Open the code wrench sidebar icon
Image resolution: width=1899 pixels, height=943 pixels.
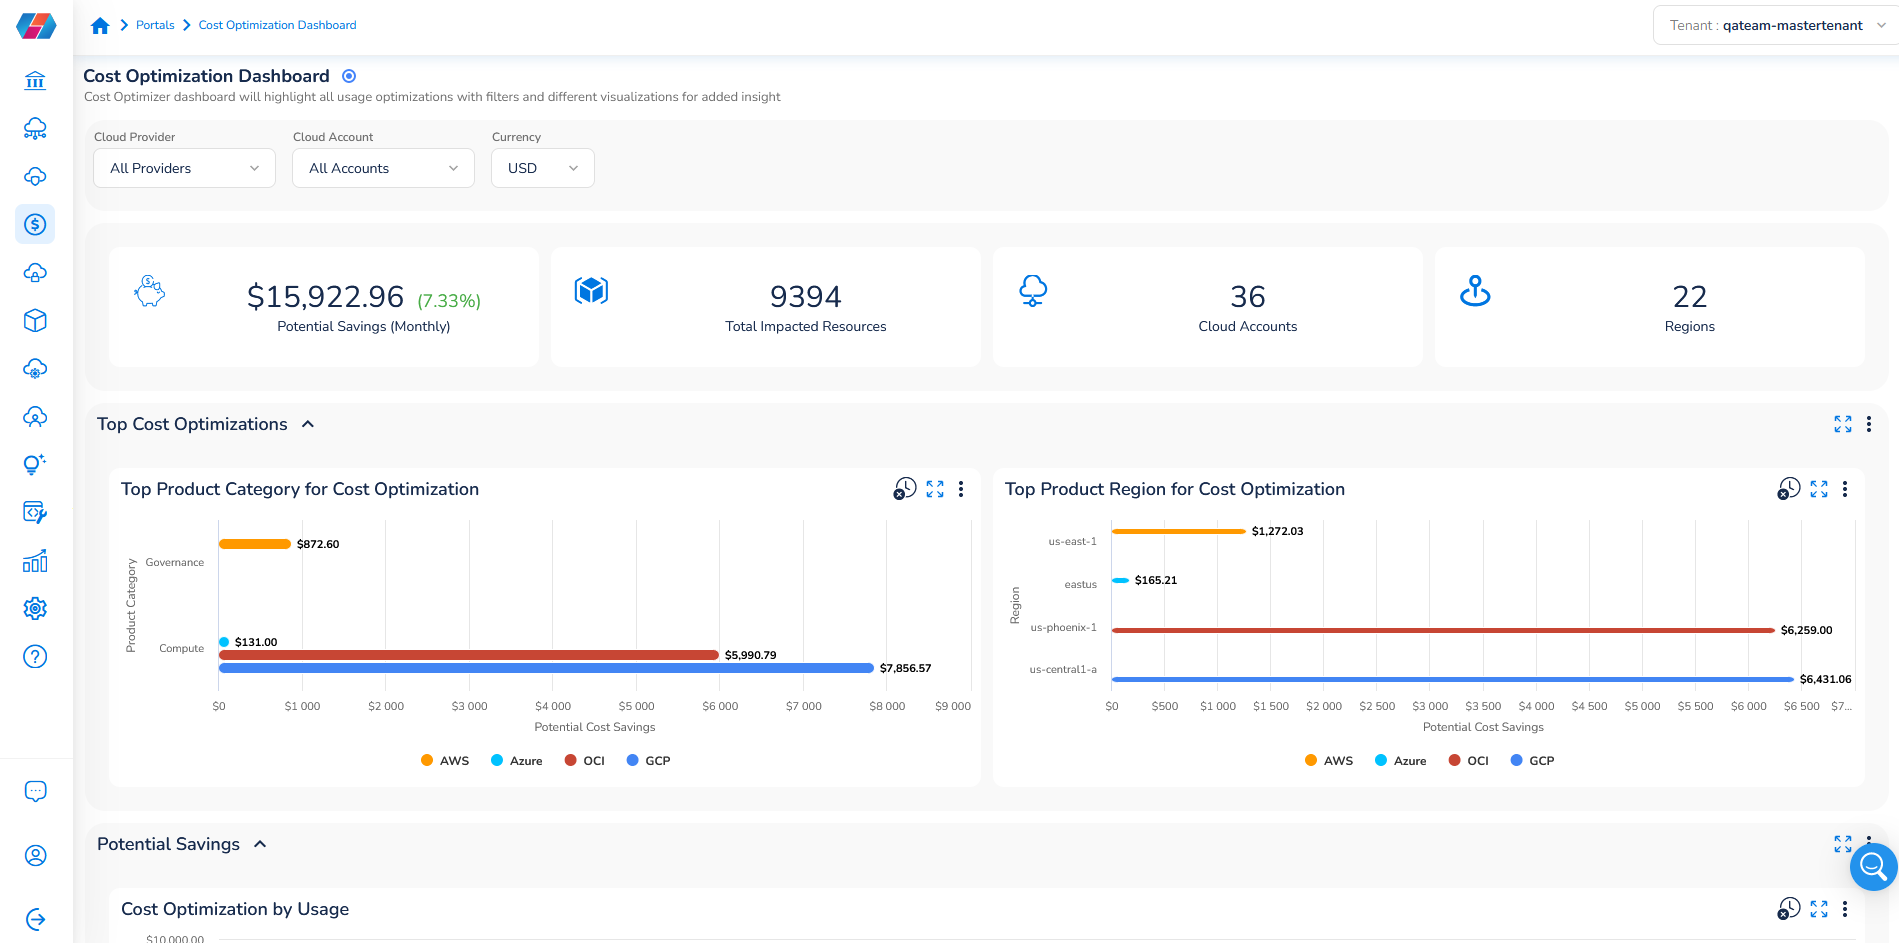(x=35, y=512)
